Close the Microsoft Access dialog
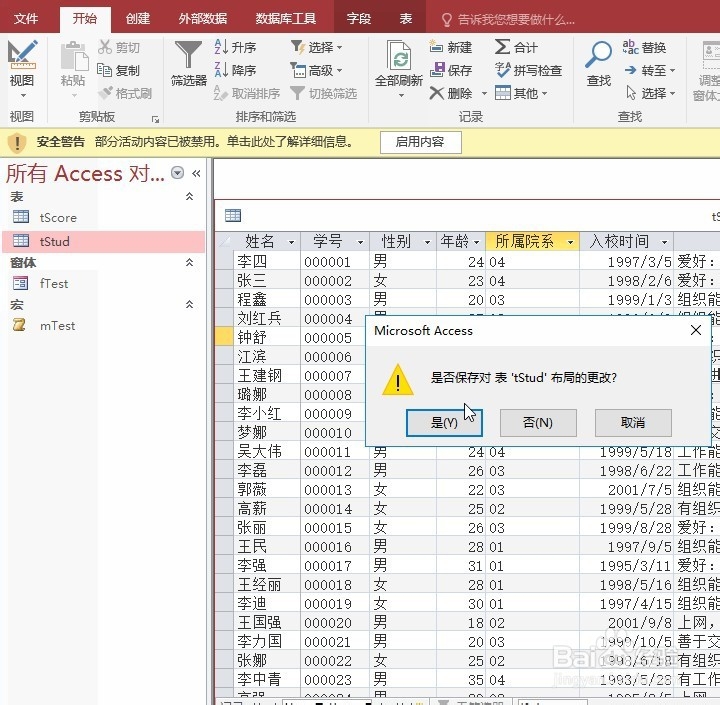The height and width of the screenshot is (705, 720). pos(696,330)
